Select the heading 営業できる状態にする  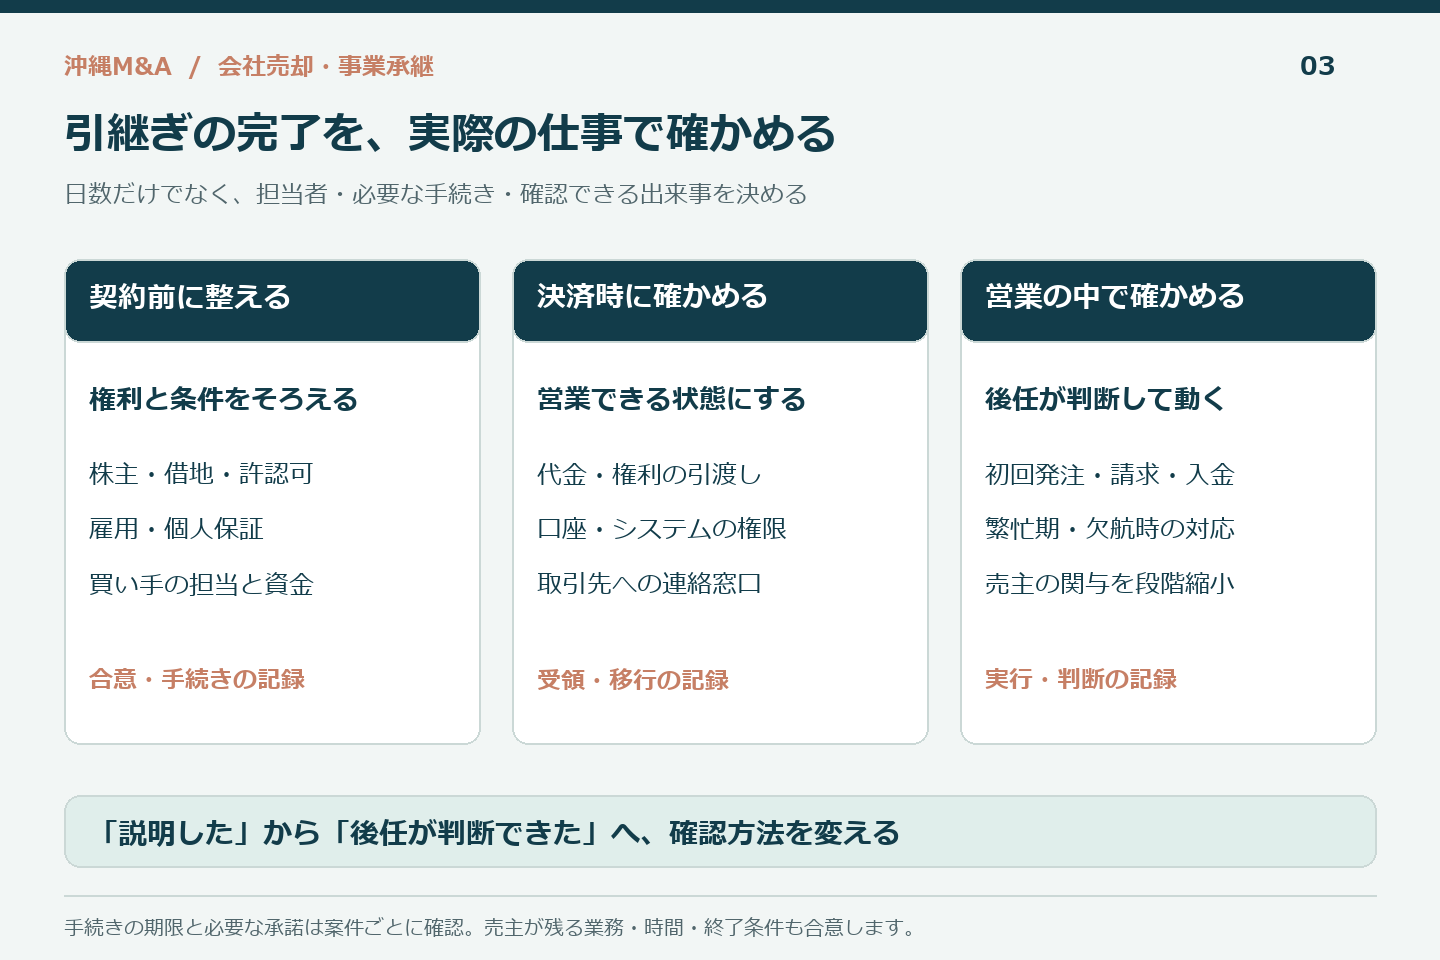coord(672,399)
